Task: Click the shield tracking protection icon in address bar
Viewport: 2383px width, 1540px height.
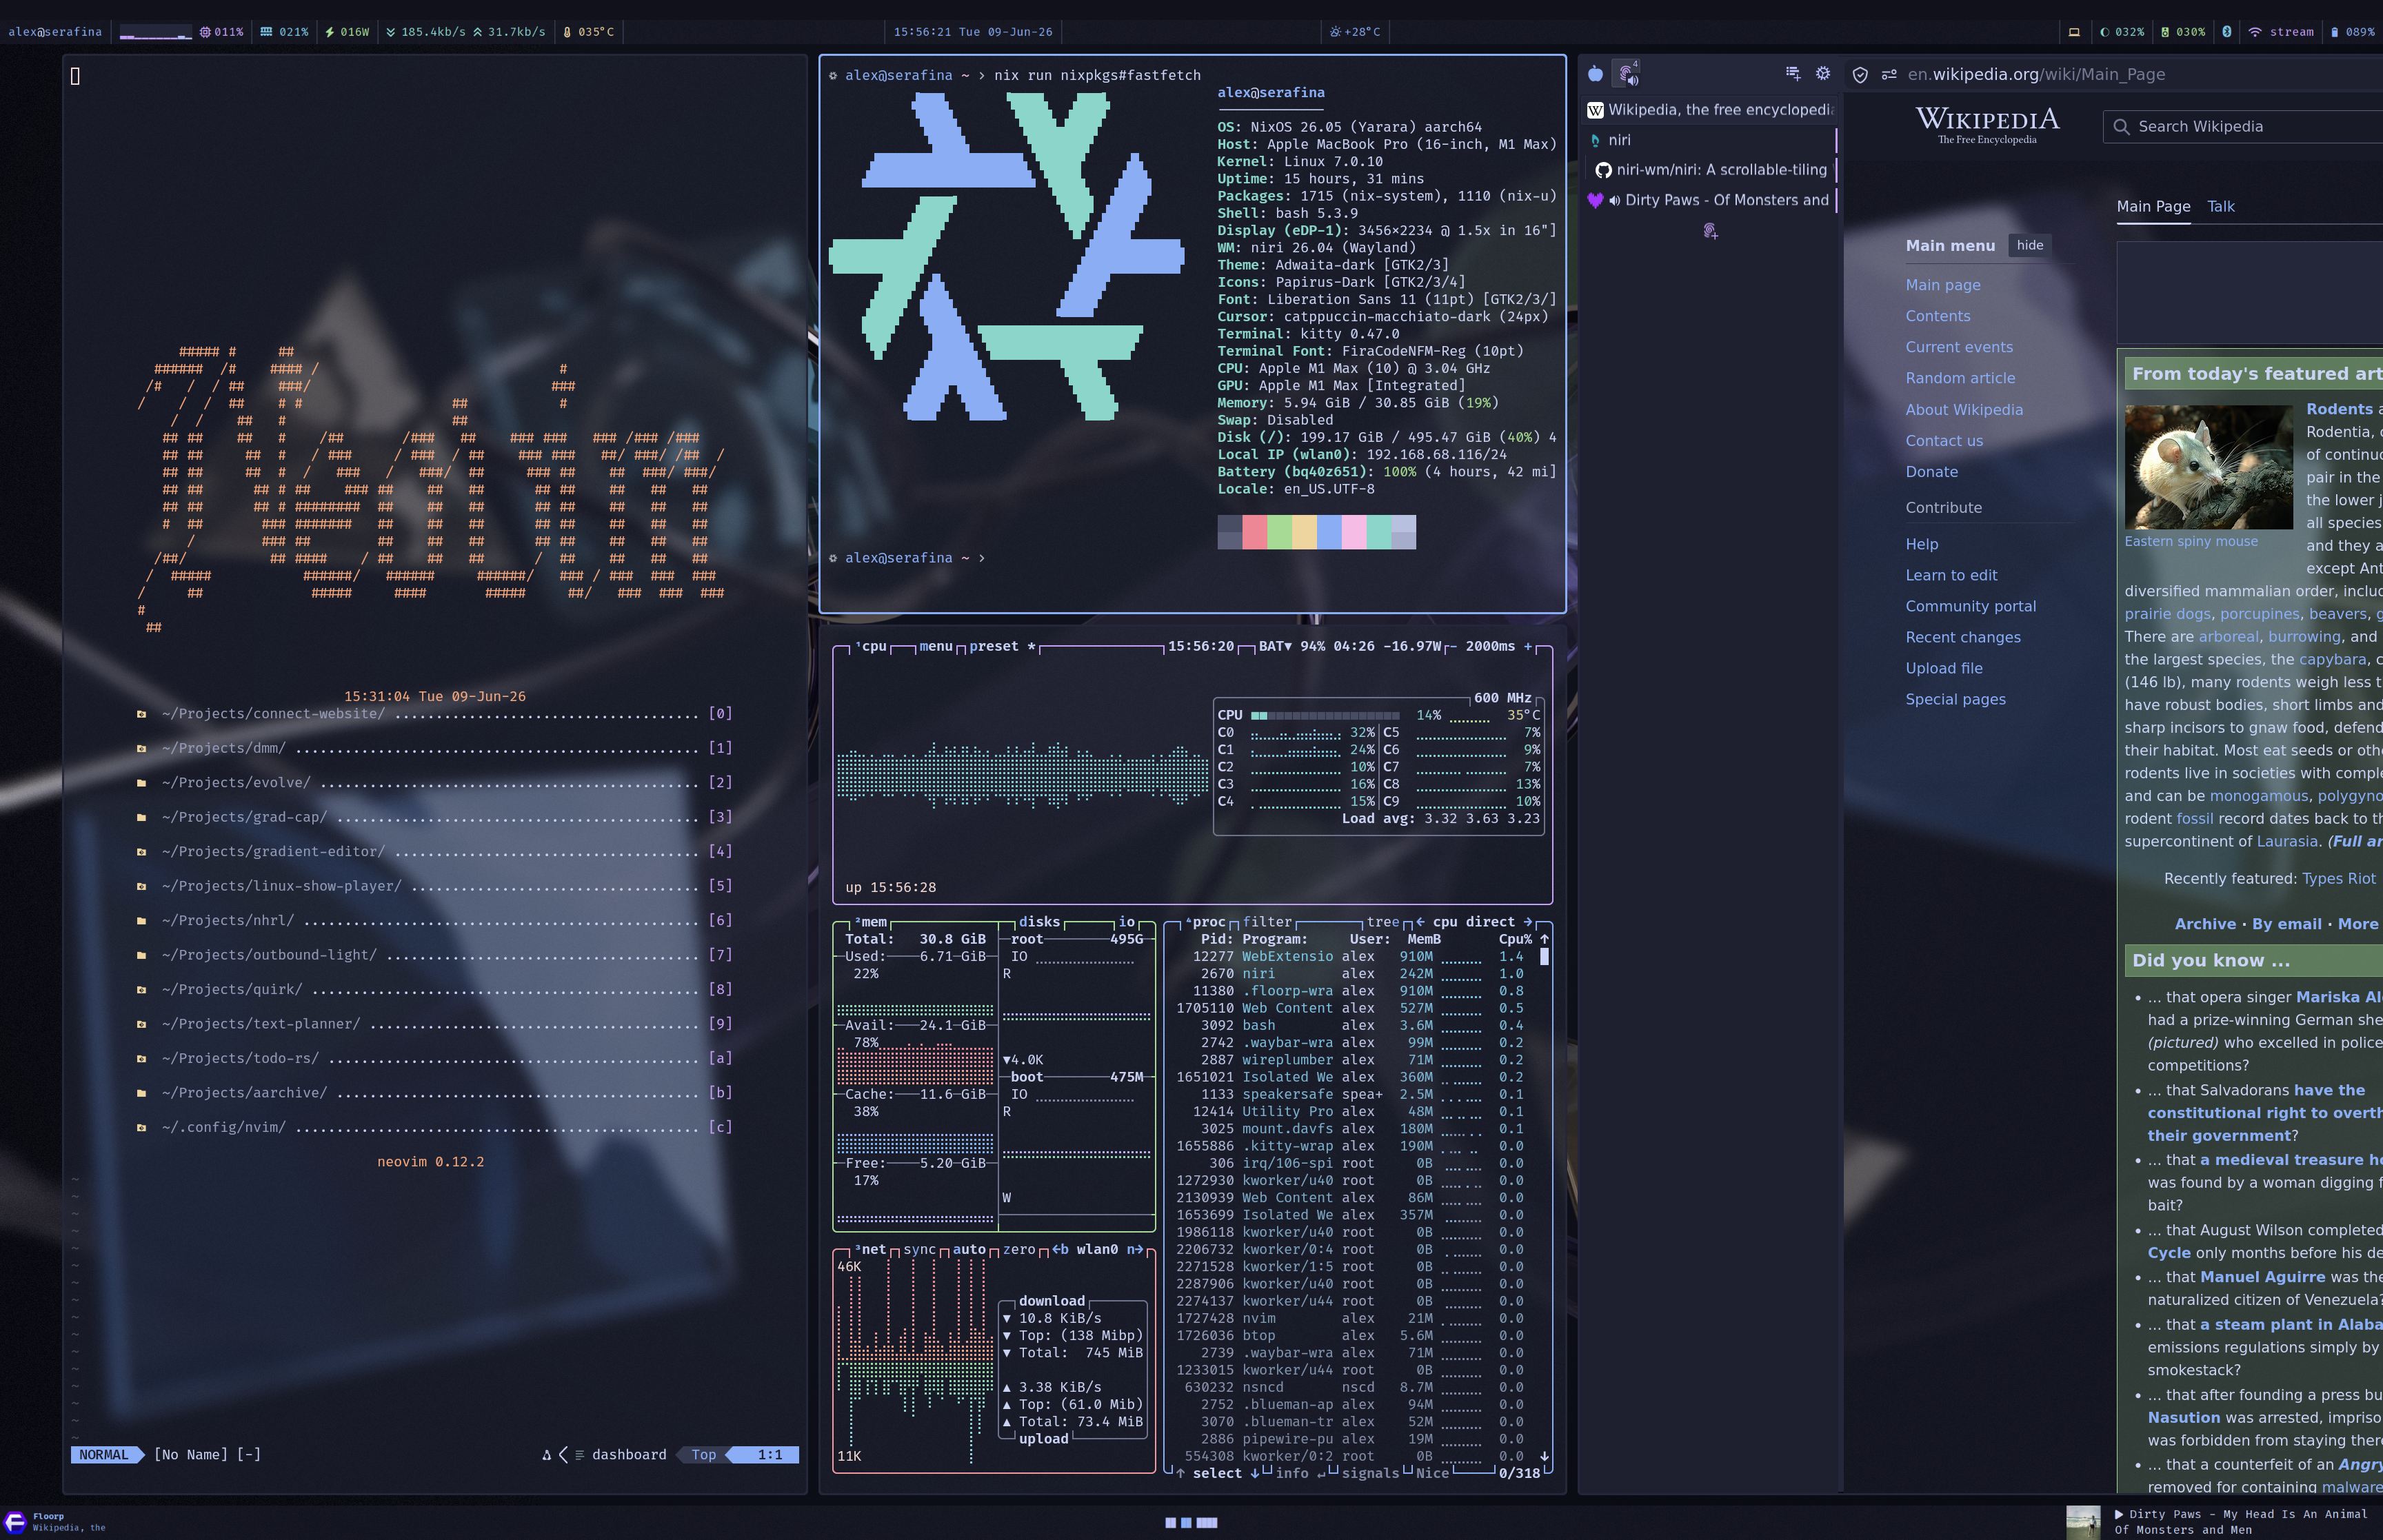Action: (1860, 75)
